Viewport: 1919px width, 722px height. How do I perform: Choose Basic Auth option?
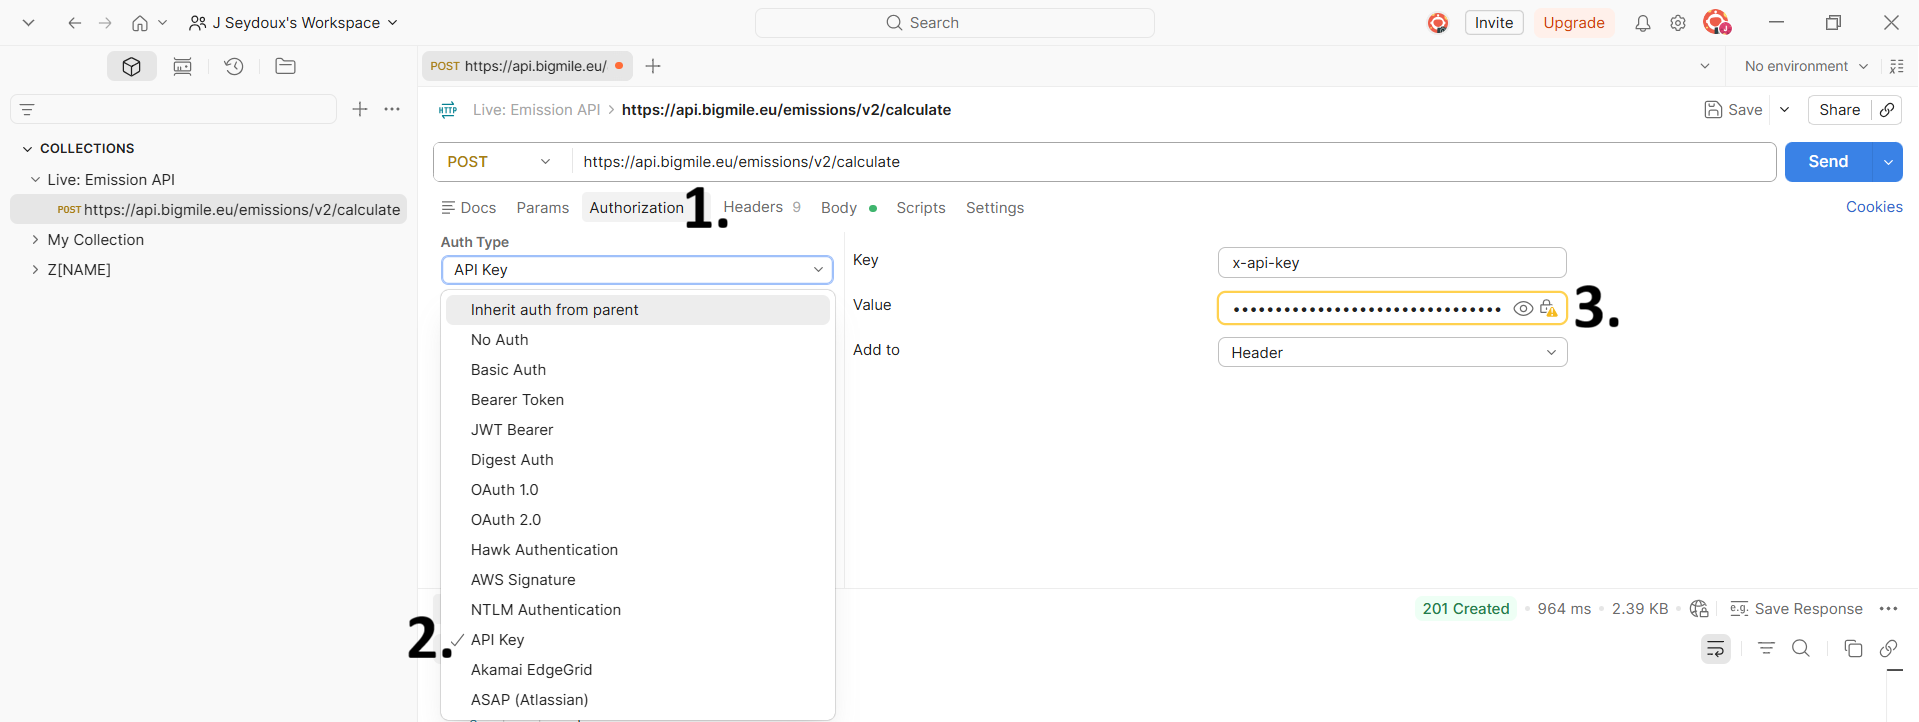638,370
